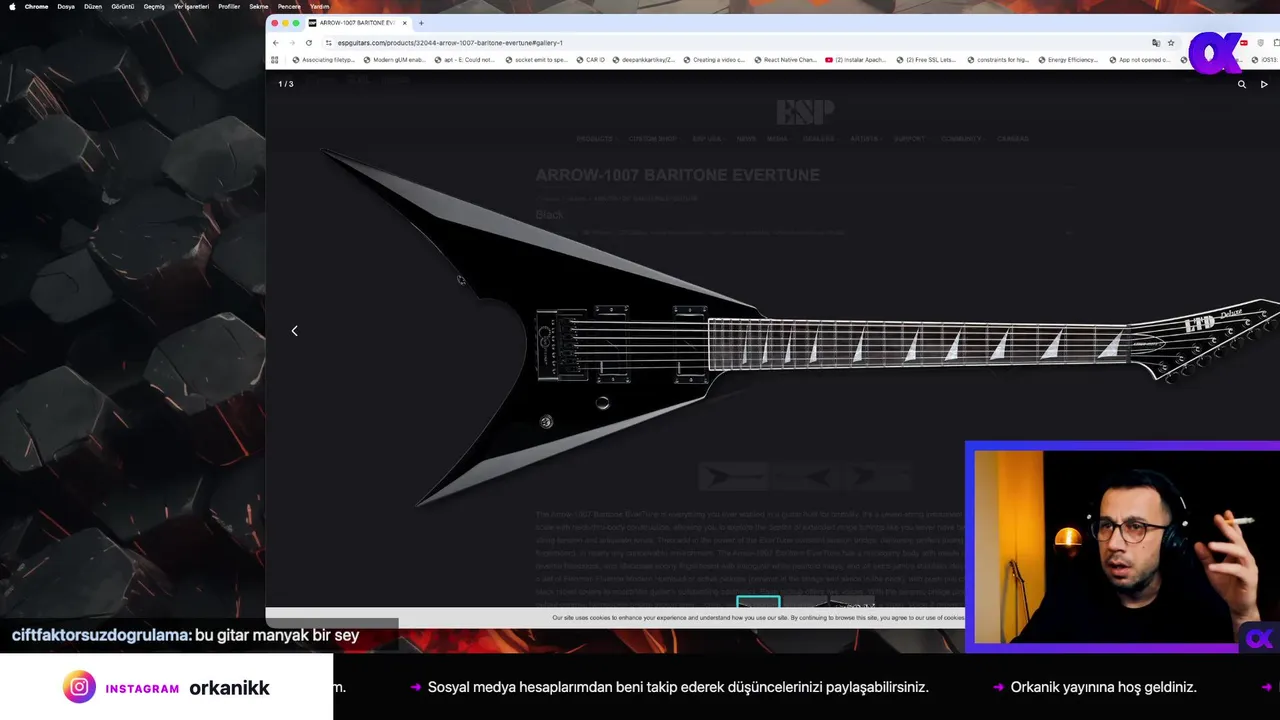Open the '(2) Instalar Apach...' YouTube bookmark
Viewport: 1280px width, 720px height.
856,60
